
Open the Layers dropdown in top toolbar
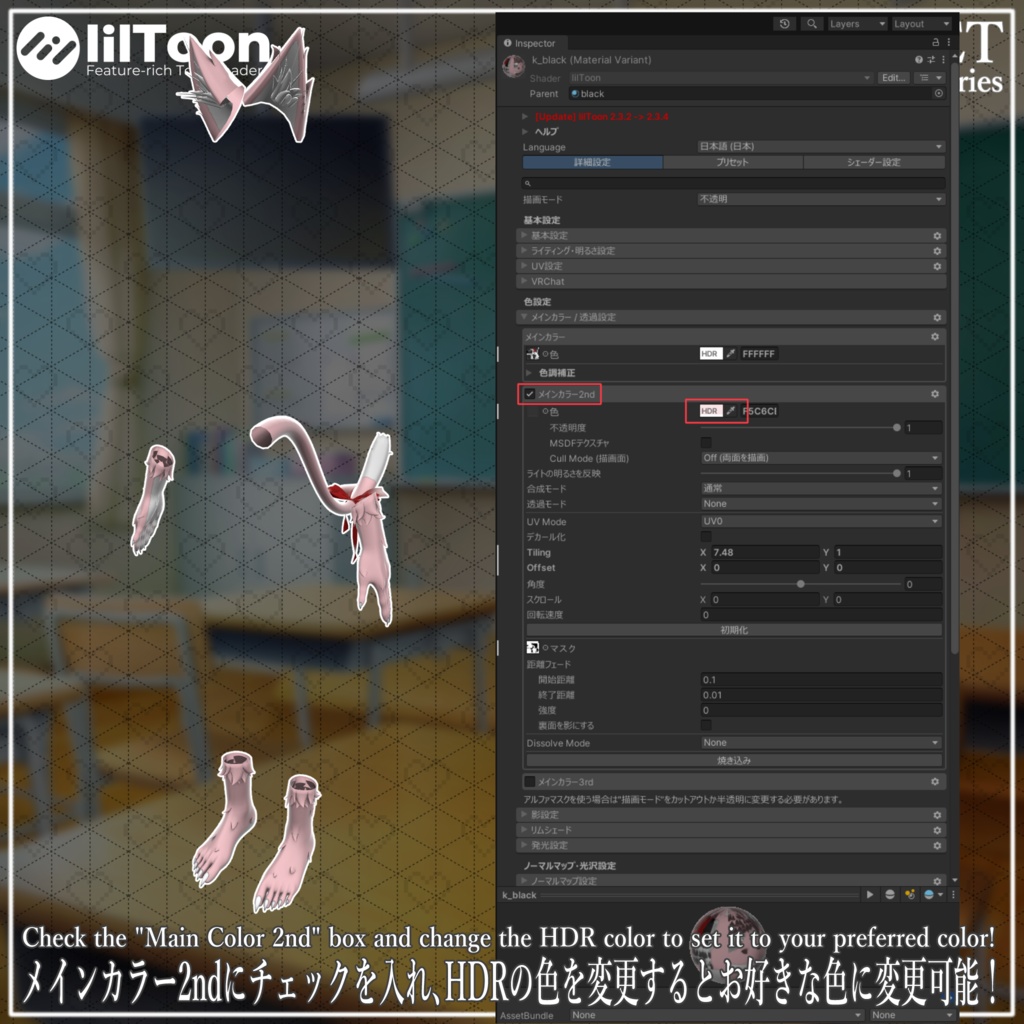click(857, 24)
